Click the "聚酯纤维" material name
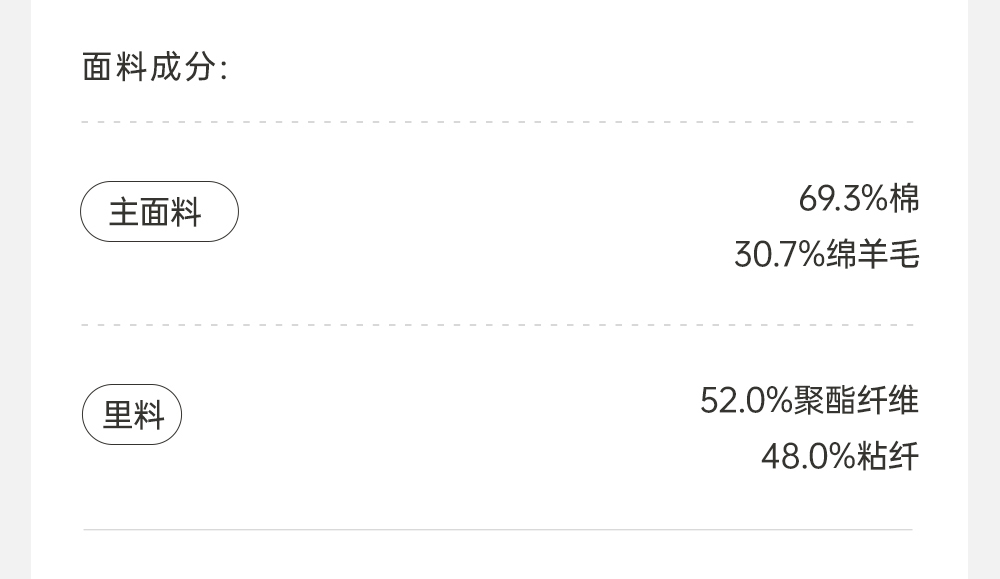Viewport: 1000px width, 579px height. 856,401
